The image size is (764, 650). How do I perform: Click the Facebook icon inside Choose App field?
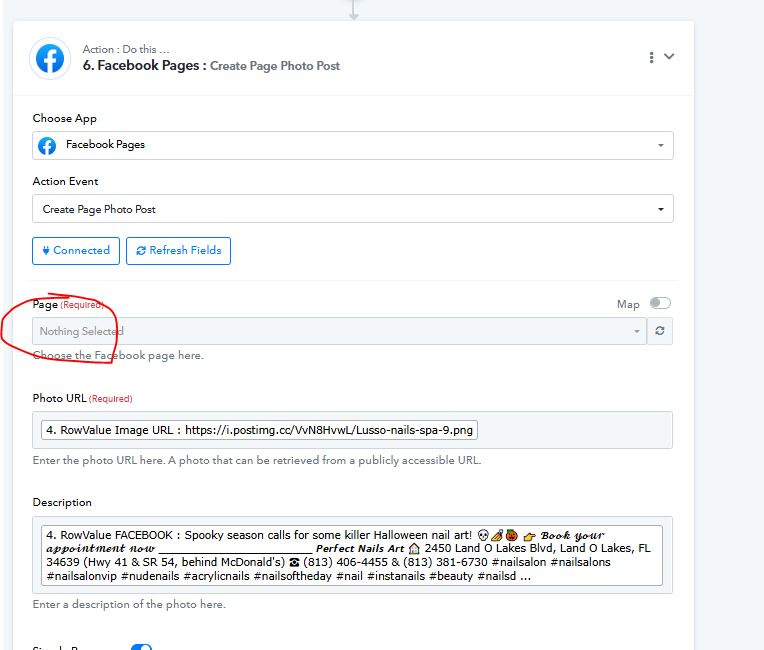pyautogui.click(x=47, y=145)
